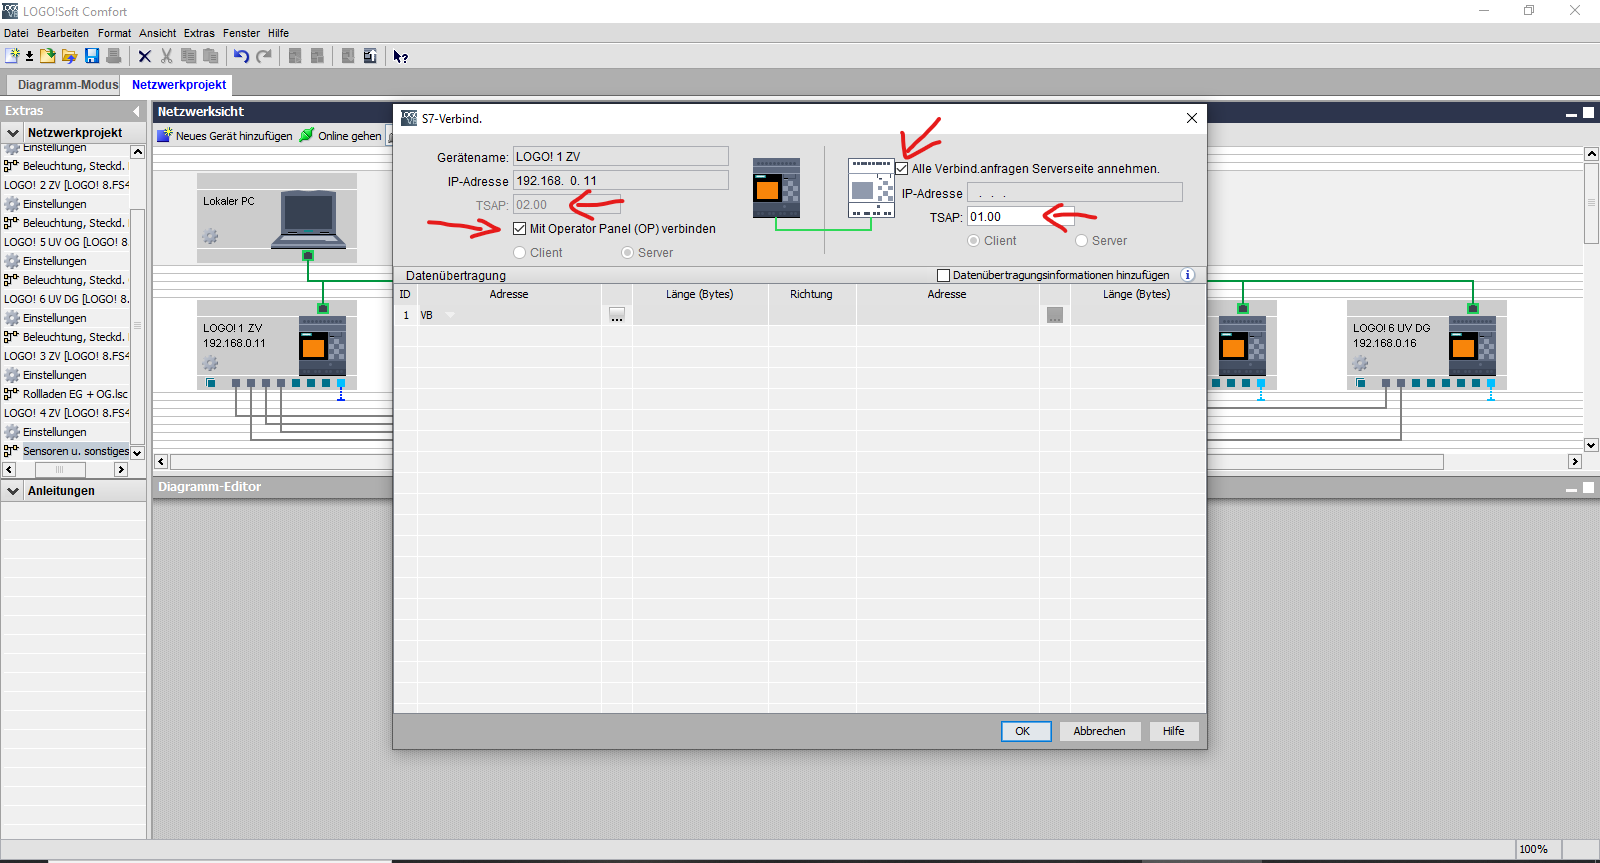Click OK in S7-Verbind. dialog
Screen dimensions: 1600x863
click(x=1026, y=731)
